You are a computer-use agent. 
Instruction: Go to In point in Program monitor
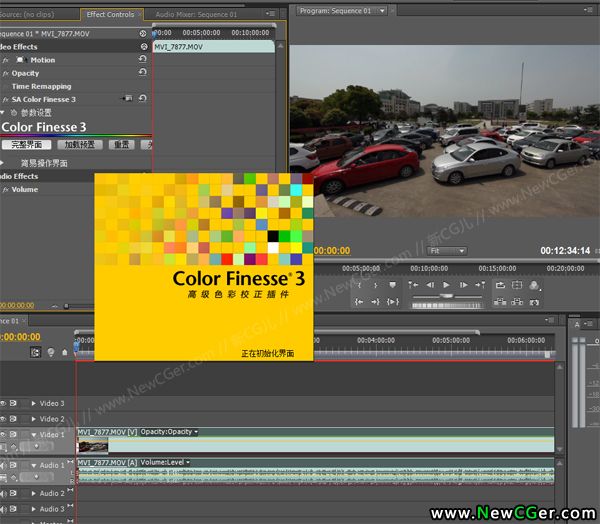(x=359, y=302)
